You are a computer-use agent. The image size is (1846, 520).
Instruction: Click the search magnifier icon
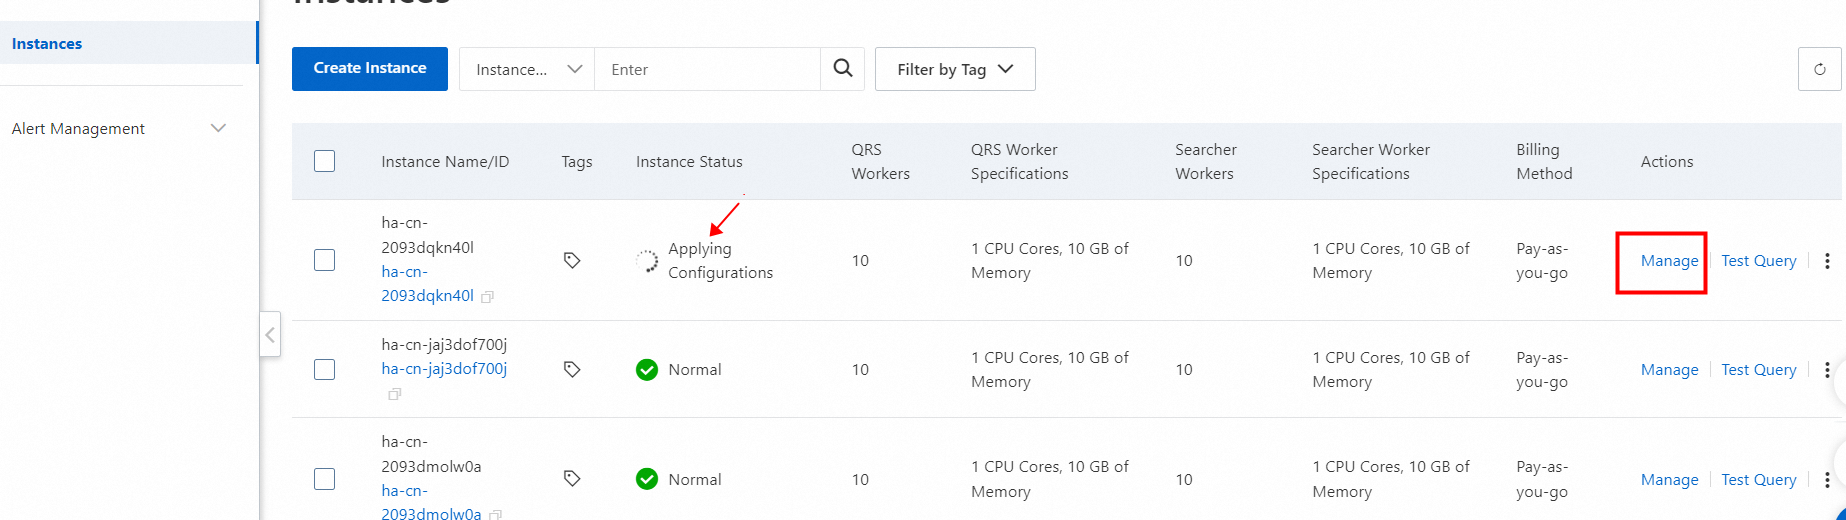pyautogui.click(x=843, y=69)
